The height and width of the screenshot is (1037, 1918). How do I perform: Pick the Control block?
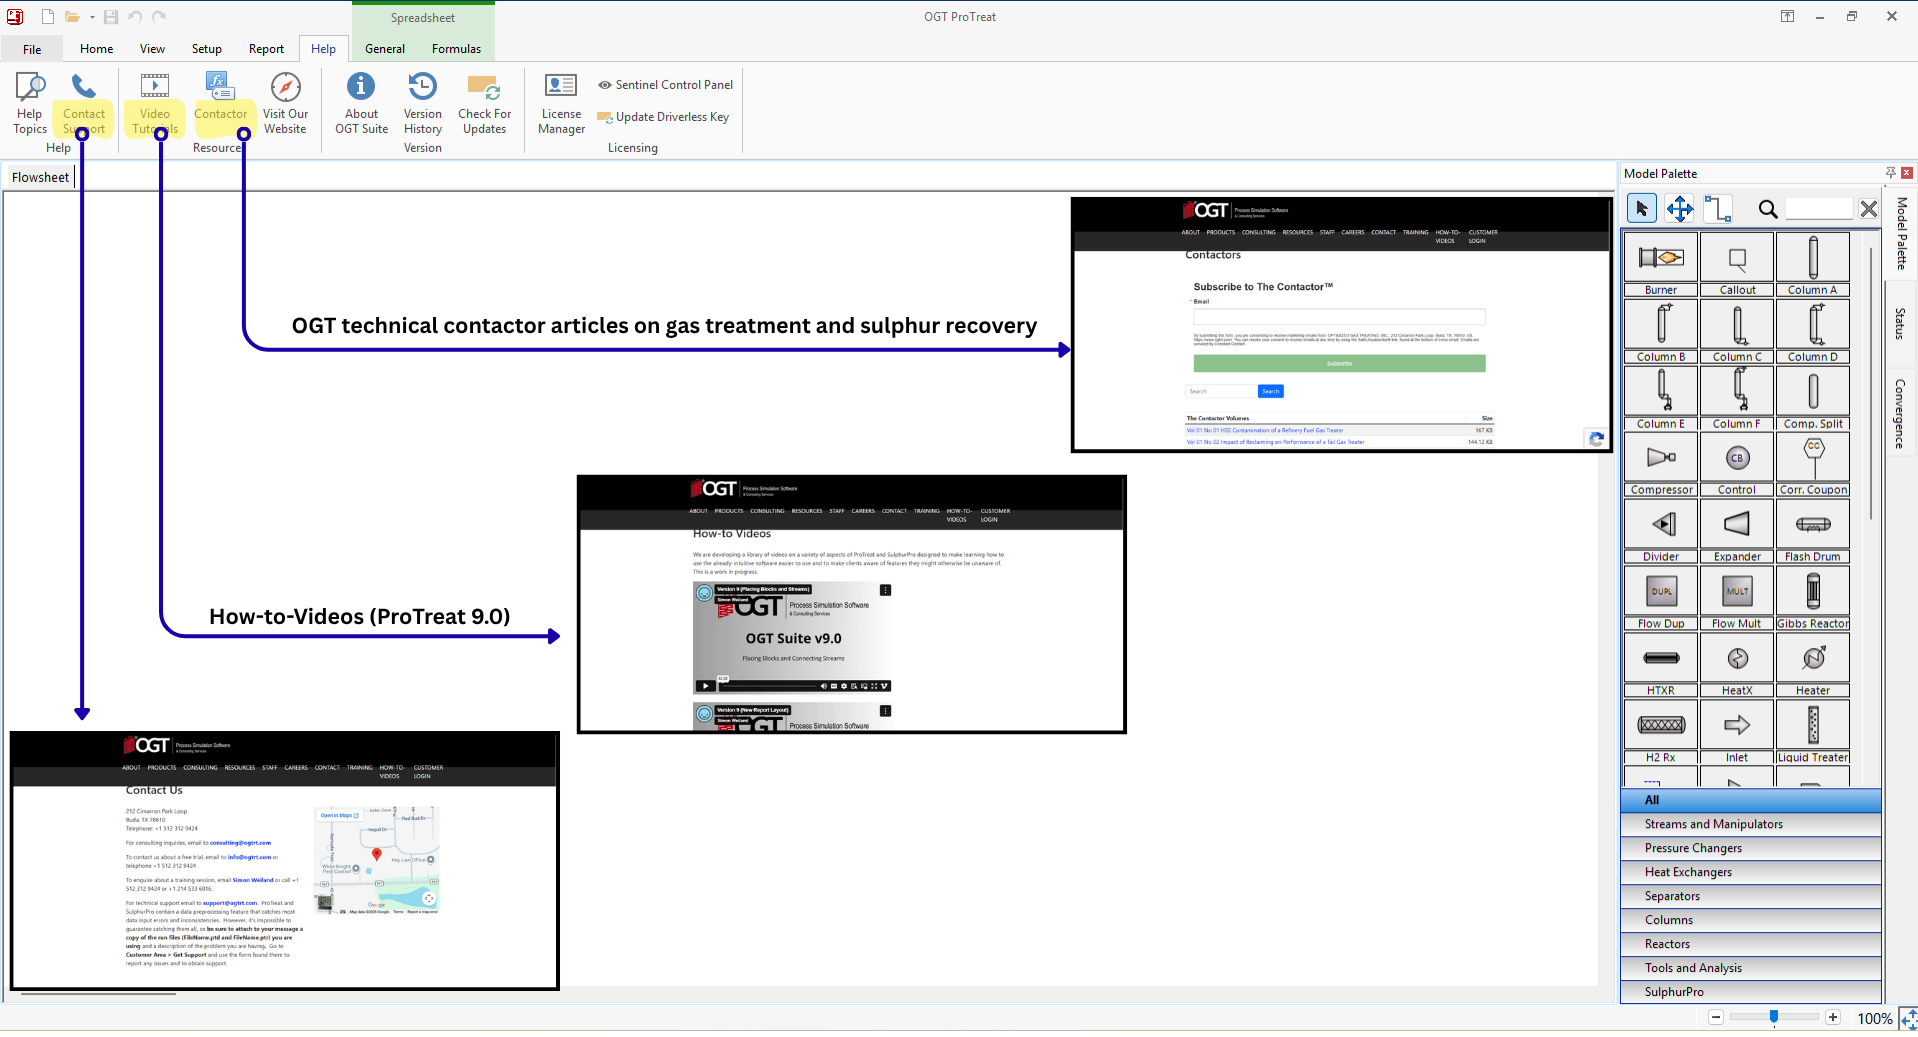point(1737,464)
